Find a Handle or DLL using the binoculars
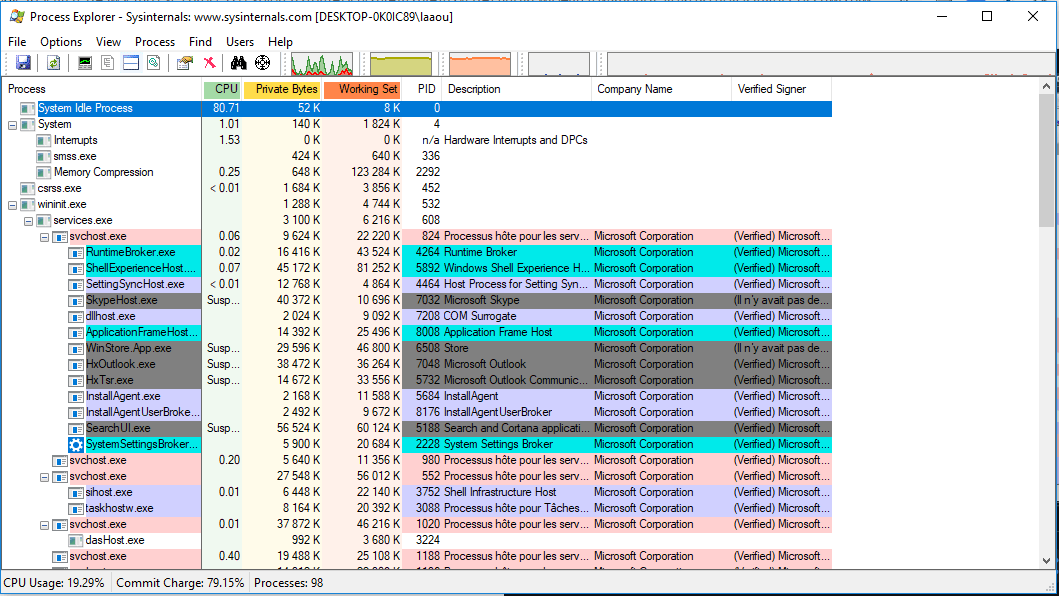Image resolution: width=1059 pixels, height=596 pixels. (x=239, y=62)
